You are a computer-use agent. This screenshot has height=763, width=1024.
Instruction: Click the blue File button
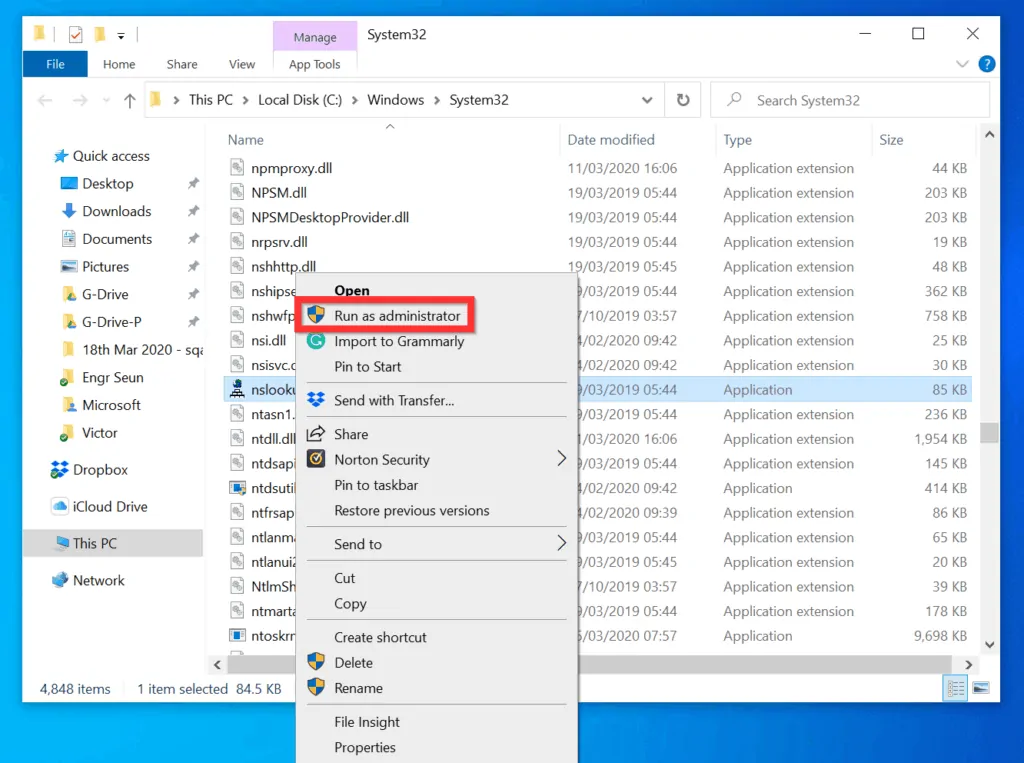pos(55,64)
